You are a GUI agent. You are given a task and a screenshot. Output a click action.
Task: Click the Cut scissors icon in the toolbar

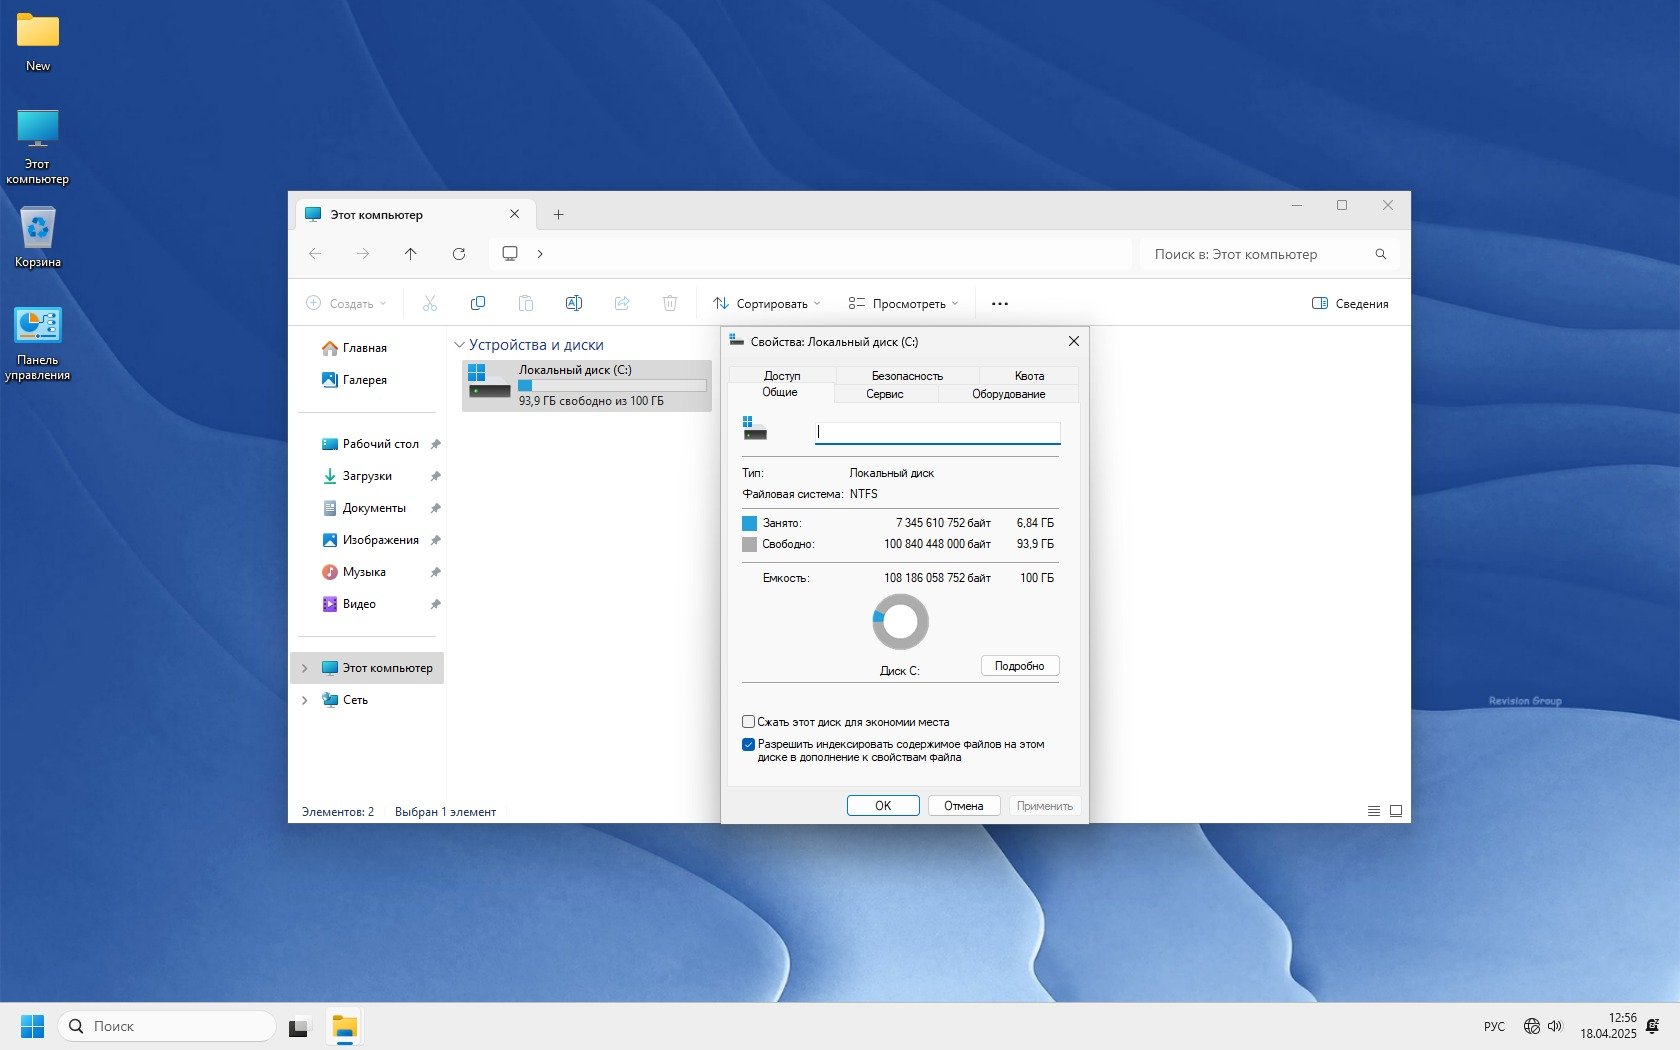click(430, 303)
